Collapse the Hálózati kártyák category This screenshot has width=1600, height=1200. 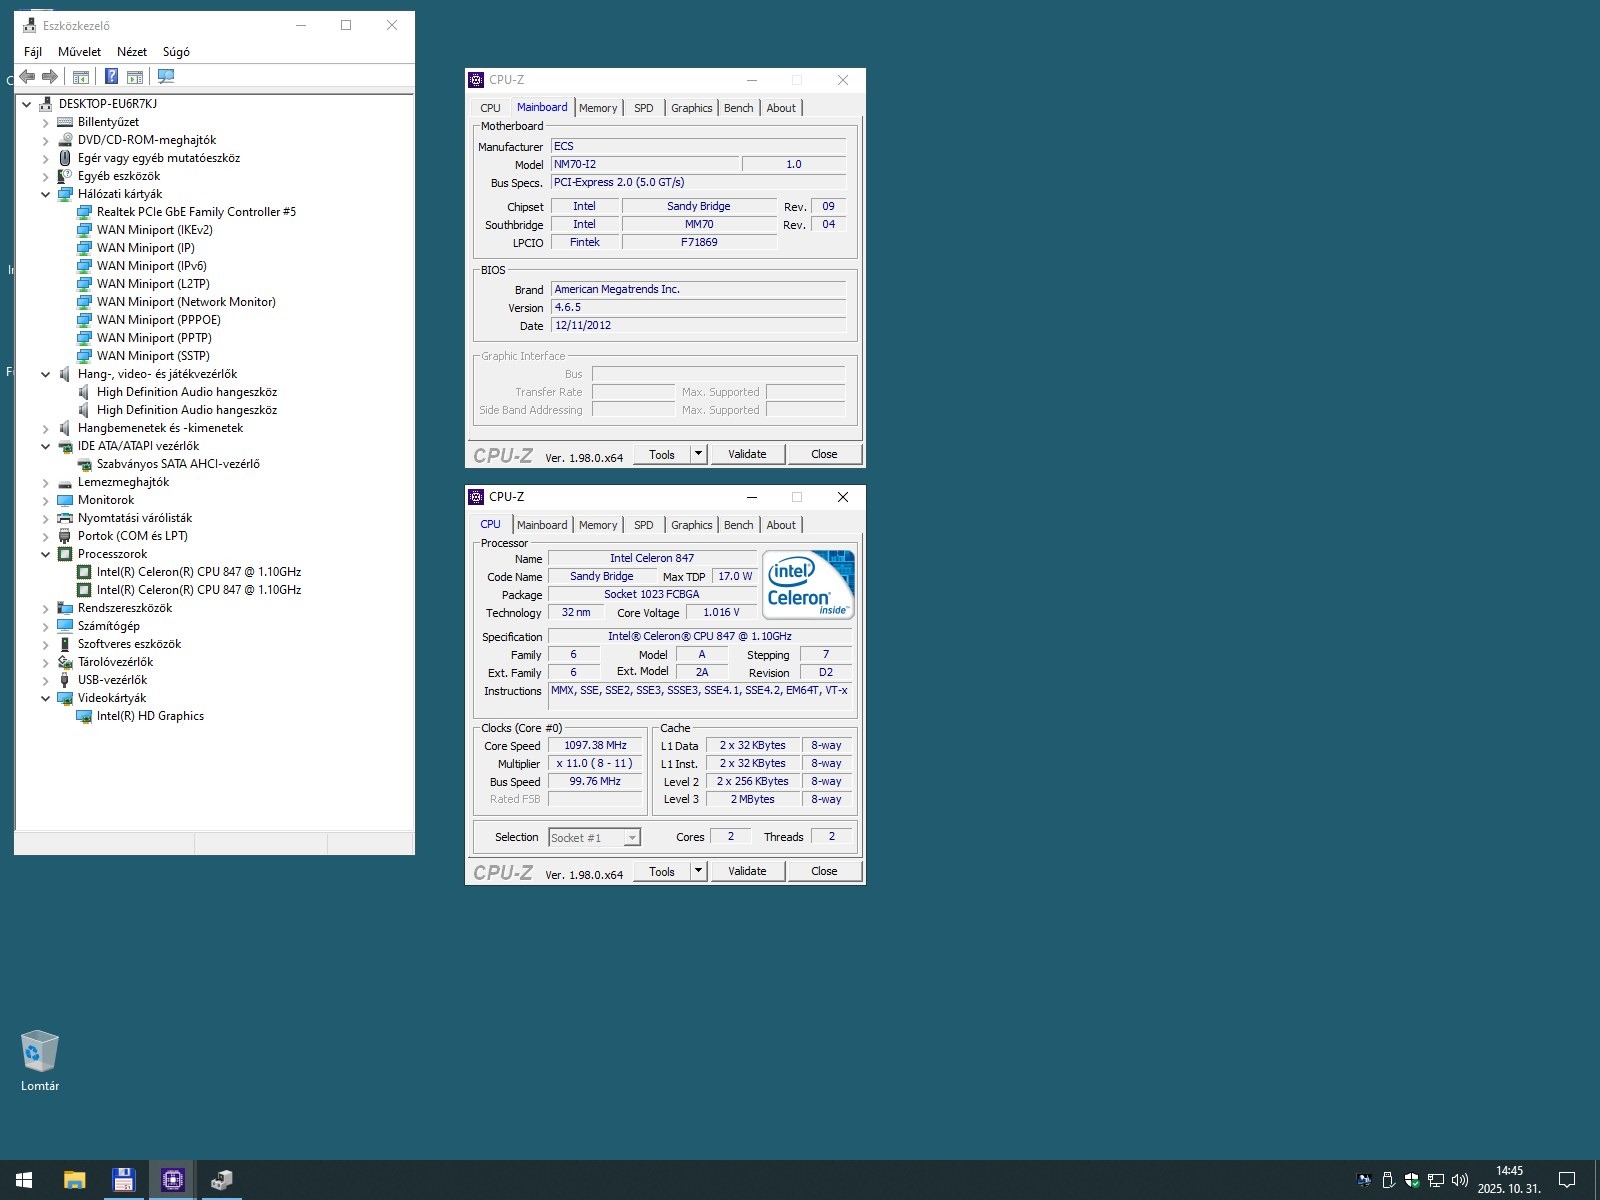pyautogui.click(x=45, y=194)
